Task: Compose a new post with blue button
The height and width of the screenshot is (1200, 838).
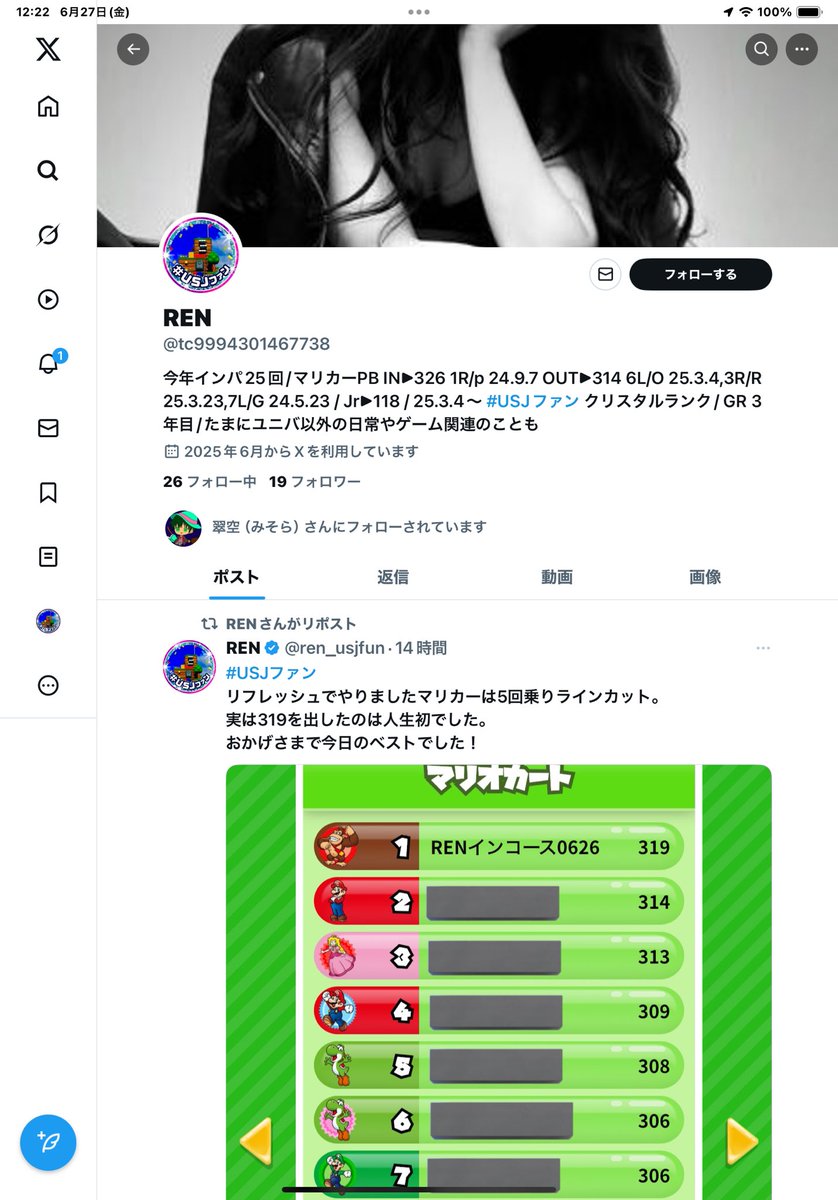Action: [x=48, y=1142]
